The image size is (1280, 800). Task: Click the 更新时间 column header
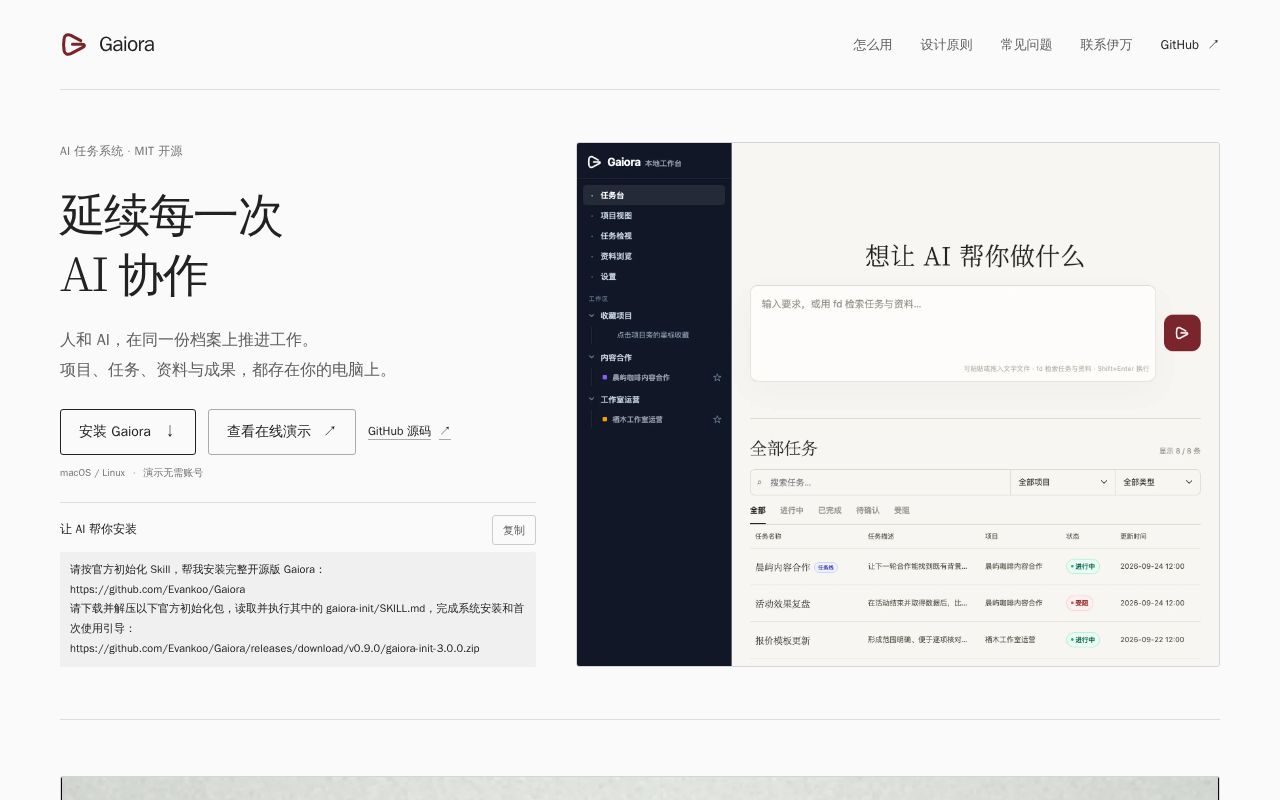pos(1134,536)
